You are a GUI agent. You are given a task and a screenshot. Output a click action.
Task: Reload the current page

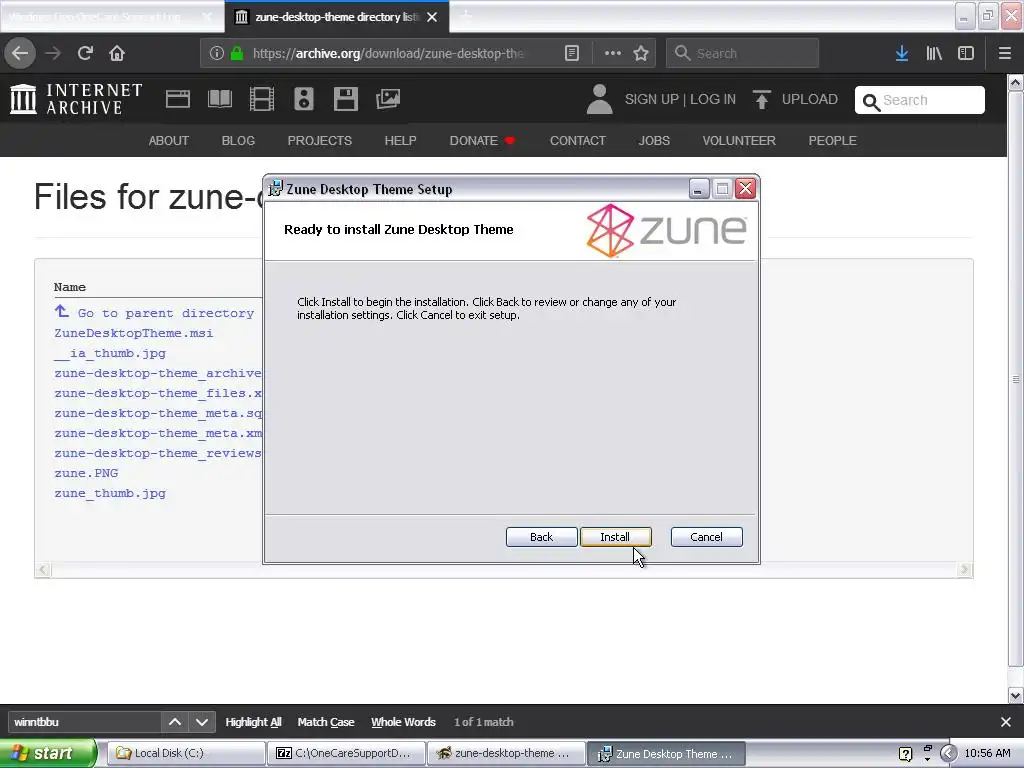(85, 53)
